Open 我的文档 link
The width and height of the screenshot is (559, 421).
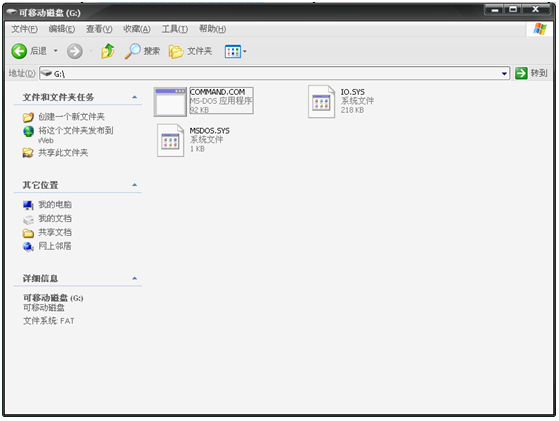point(55,218)
